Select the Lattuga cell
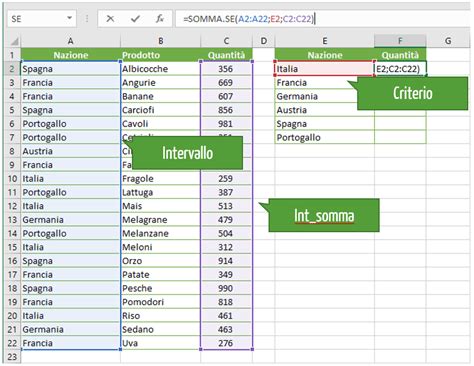Screen dimensions: 474x366 (x=160, y=192)
